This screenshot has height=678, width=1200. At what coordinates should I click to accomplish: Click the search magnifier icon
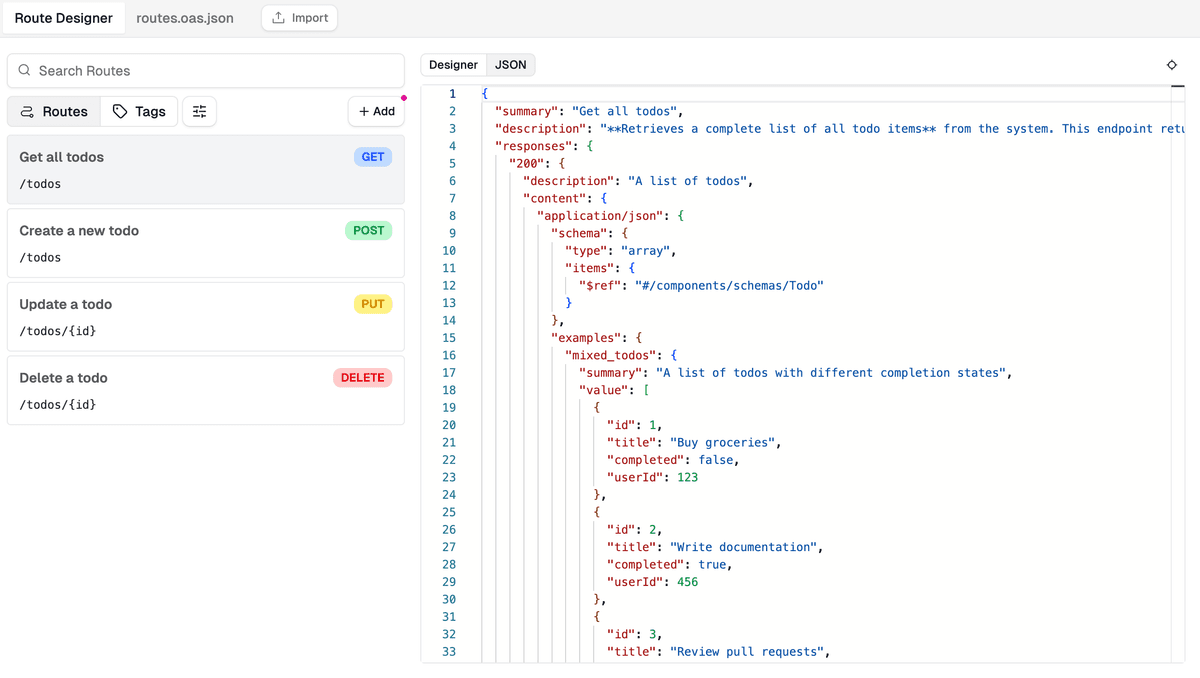tap(25, 71)
